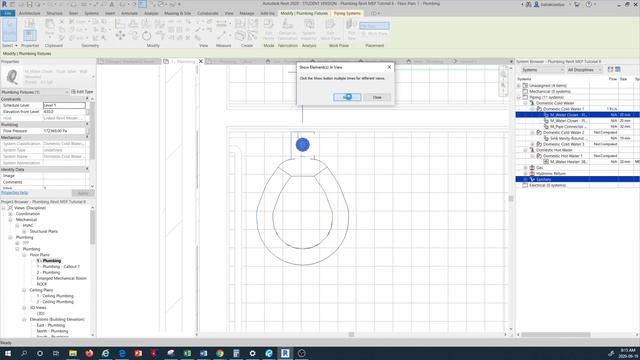Close the 1 - Plumbing view tab

click(200, 61)
